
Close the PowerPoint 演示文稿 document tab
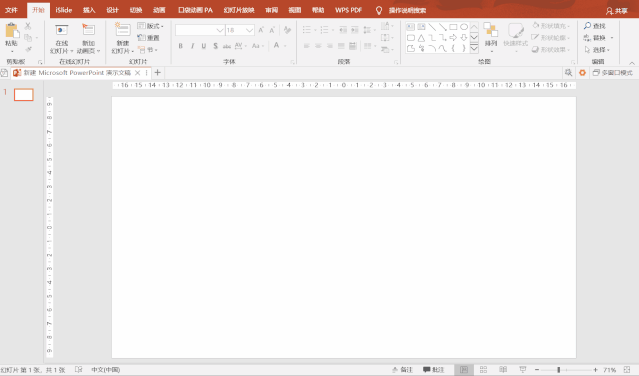137,73
